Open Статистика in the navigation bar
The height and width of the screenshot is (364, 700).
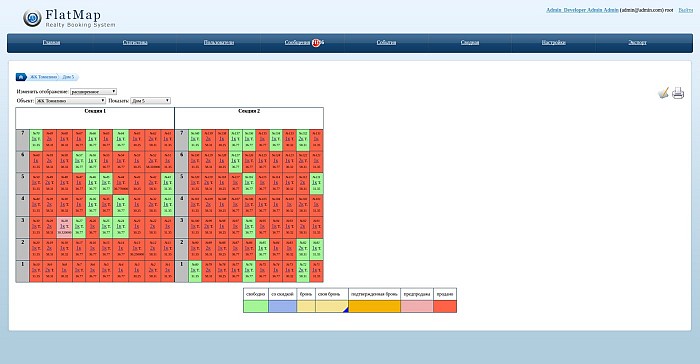click(x=135, y=42)
